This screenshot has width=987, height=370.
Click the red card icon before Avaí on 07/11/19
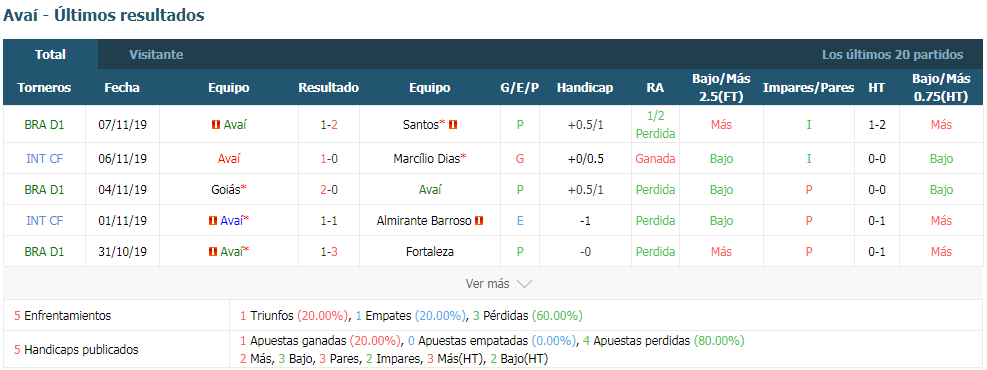coord(216,125)
